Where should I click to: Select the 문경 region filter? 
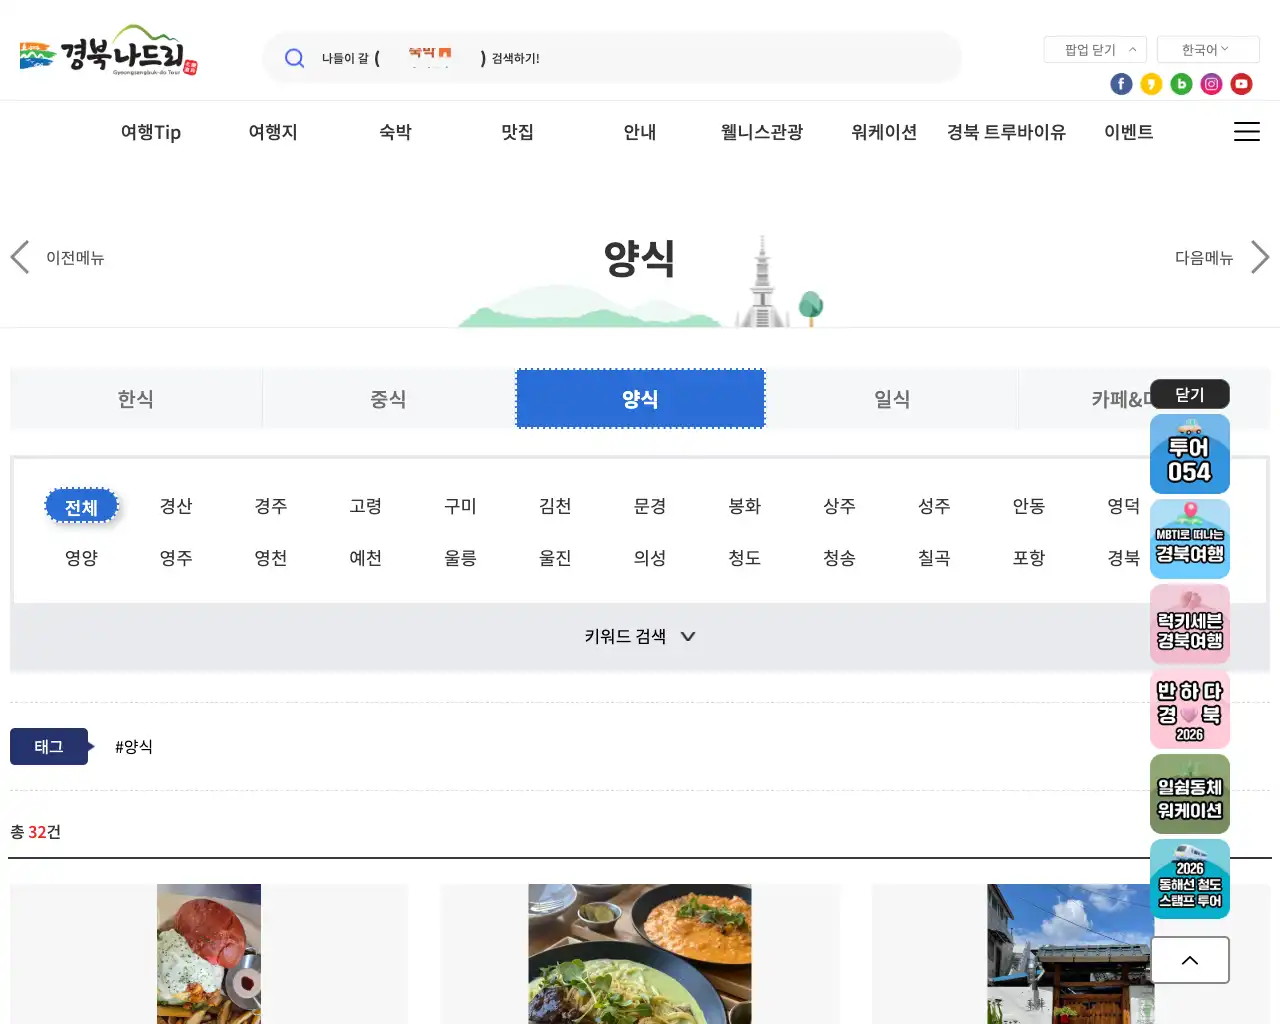tap(650, 506)
